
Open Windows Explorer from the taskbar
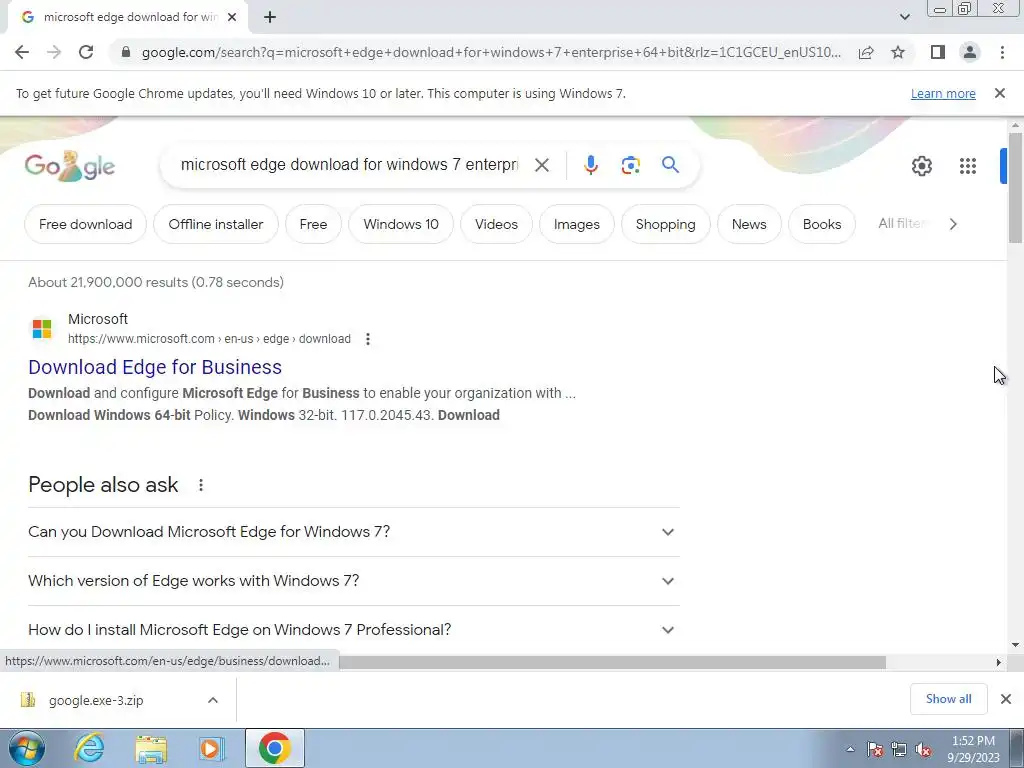[x=151, y=748]
